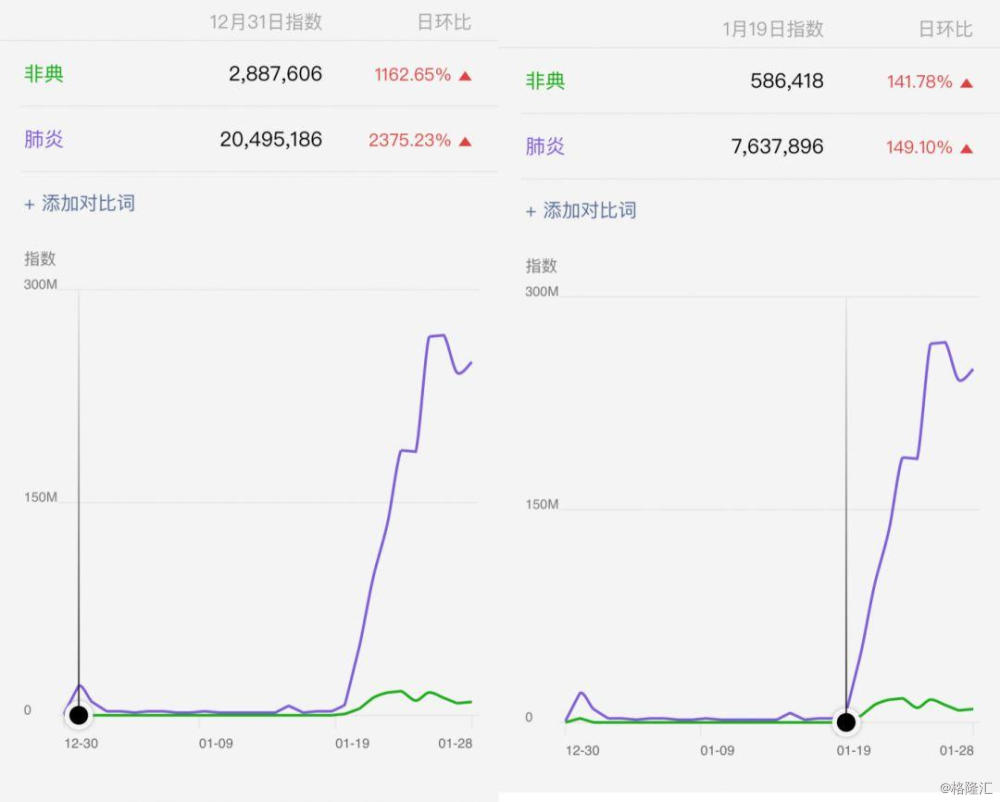The height and width of the screenshot is (802, 1000).
Task: Click the index value 7,637,896
Action: click(777, 147)
